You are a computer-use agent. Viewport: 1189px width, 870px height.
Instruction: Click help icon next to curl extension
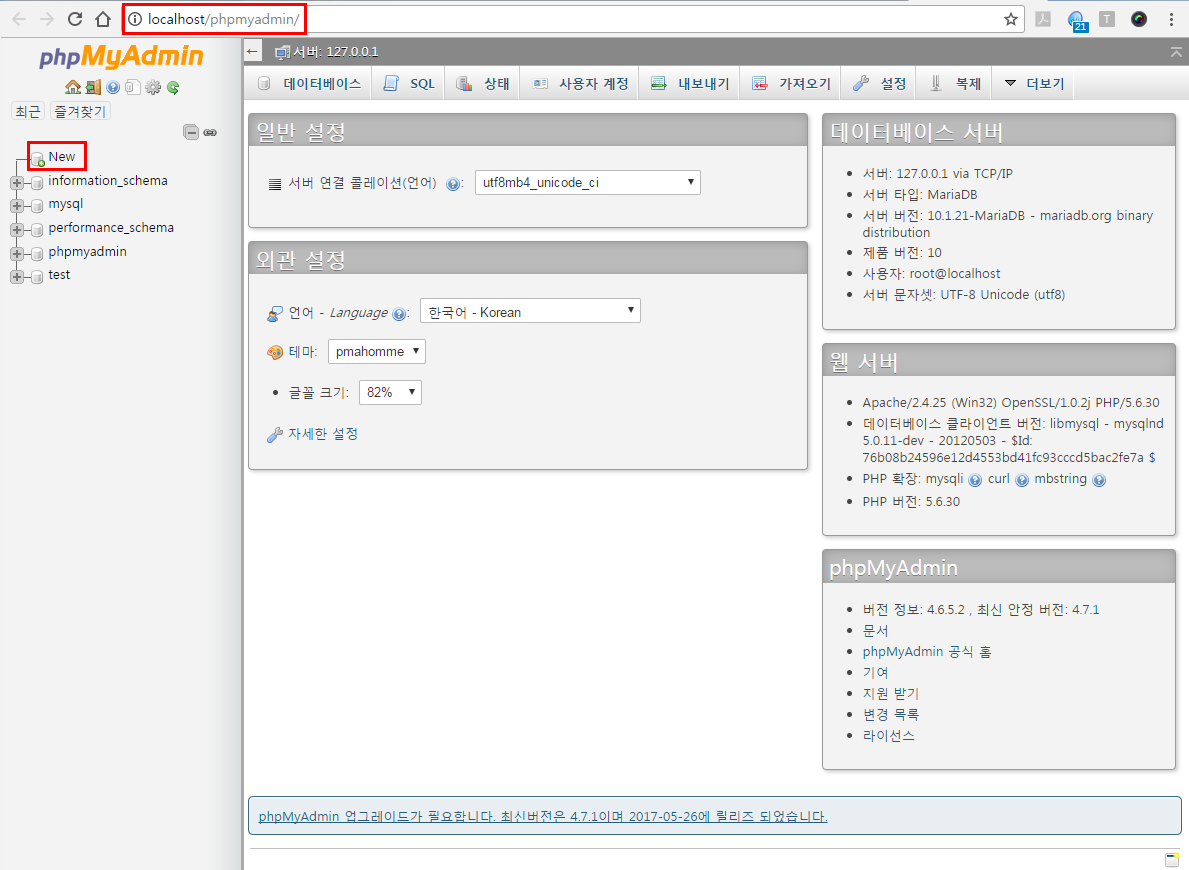(1022, 480)
